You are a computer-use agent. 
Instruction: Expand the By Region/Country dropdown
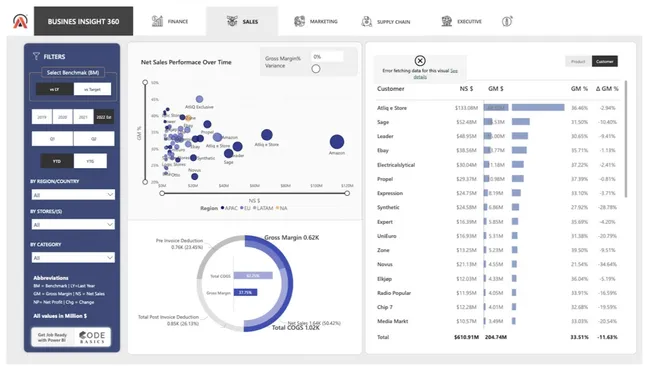(73, 195)
